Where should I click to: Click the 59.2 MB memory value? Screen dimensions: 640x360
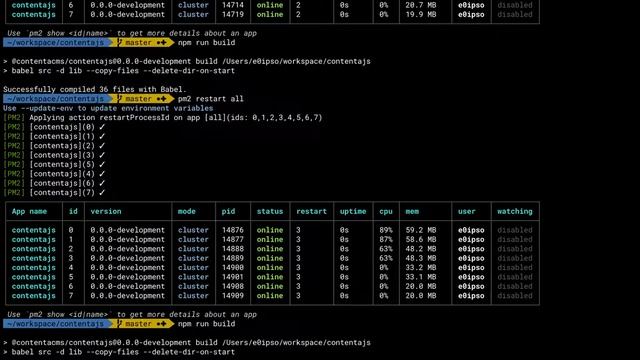point(421,230)
